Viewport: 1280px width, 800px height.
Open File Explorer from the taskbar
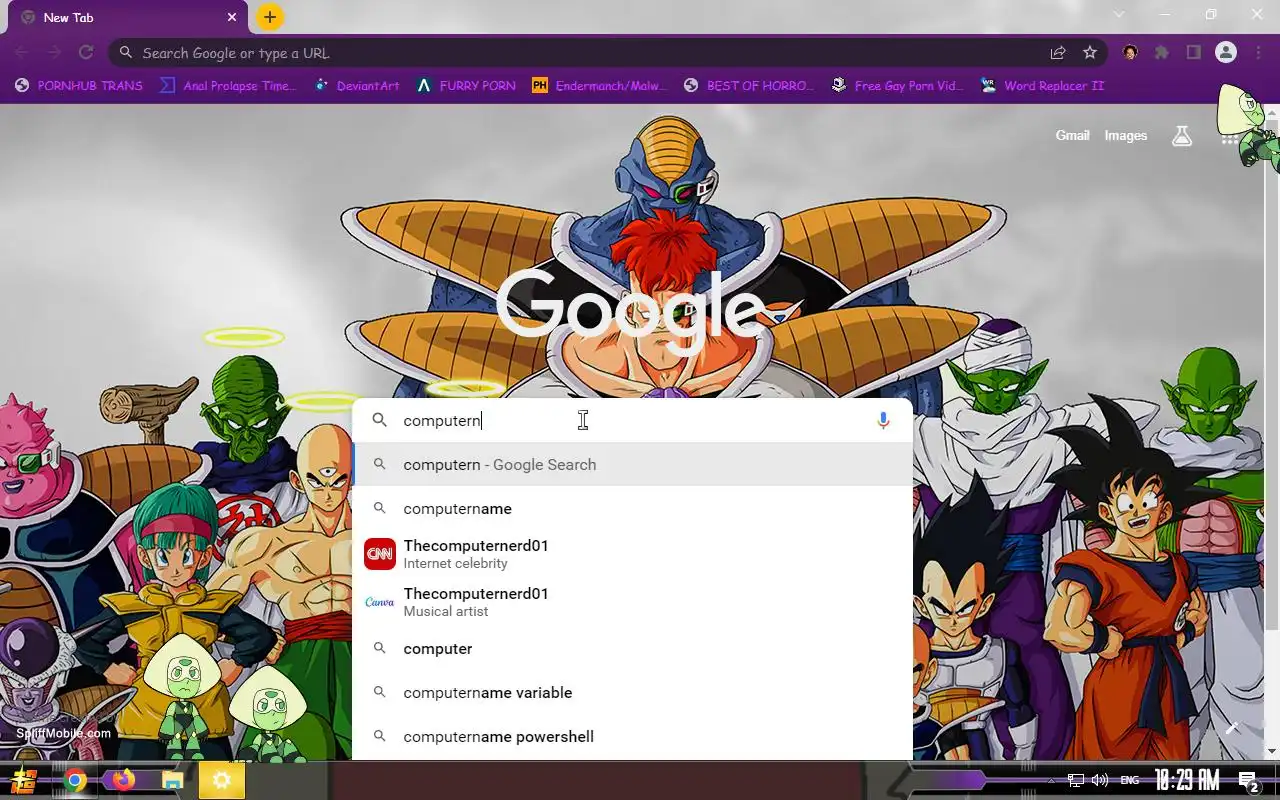172,780
